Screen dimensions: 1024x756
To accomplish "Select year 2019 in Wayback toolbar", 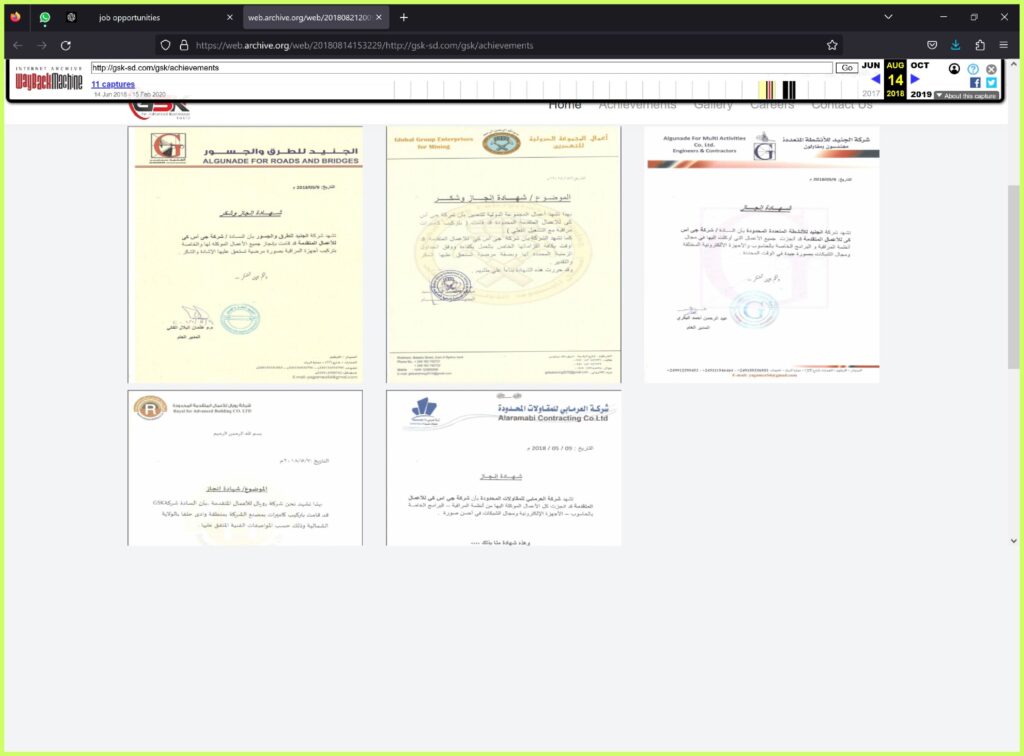I will point(921,94).
